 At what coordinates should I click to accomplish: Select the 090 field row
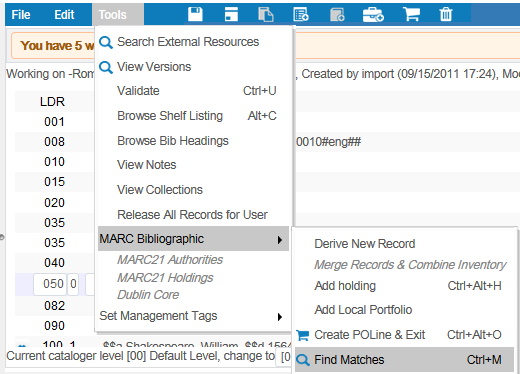pos(54,326)
